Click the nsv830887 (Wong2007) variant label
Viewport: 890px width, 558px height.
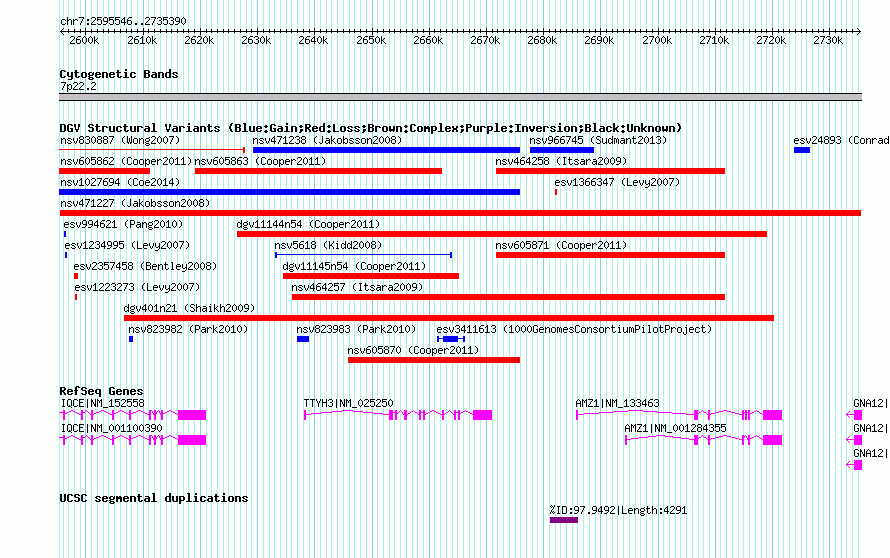[120, 140]
